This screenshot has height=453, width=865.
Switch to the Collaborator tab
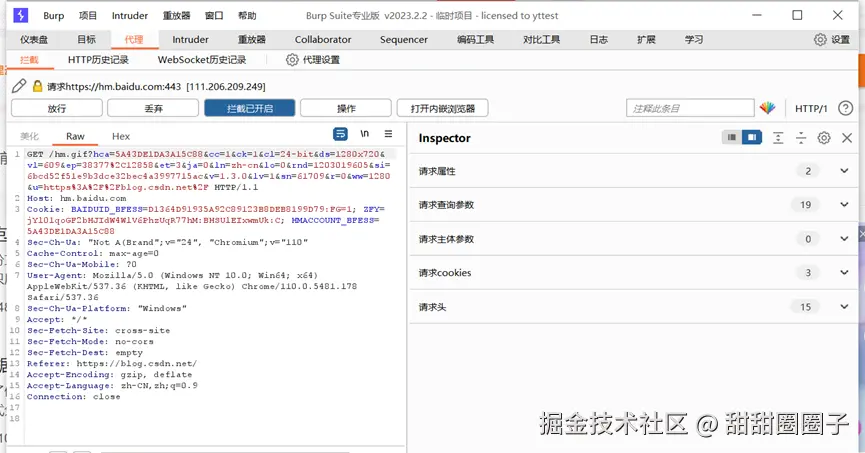[323, 39]
